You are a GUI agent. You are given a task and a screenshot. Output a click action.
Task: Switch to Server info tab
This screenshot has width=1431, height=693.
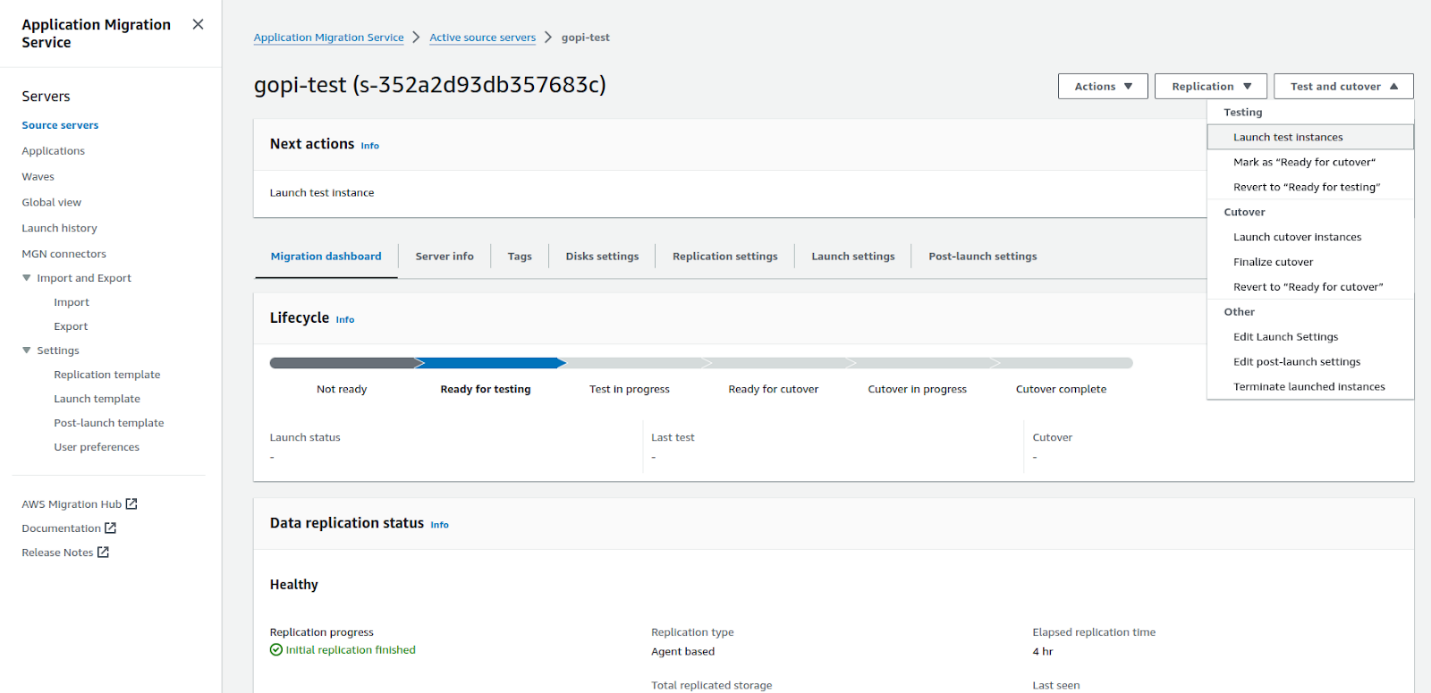445,256
